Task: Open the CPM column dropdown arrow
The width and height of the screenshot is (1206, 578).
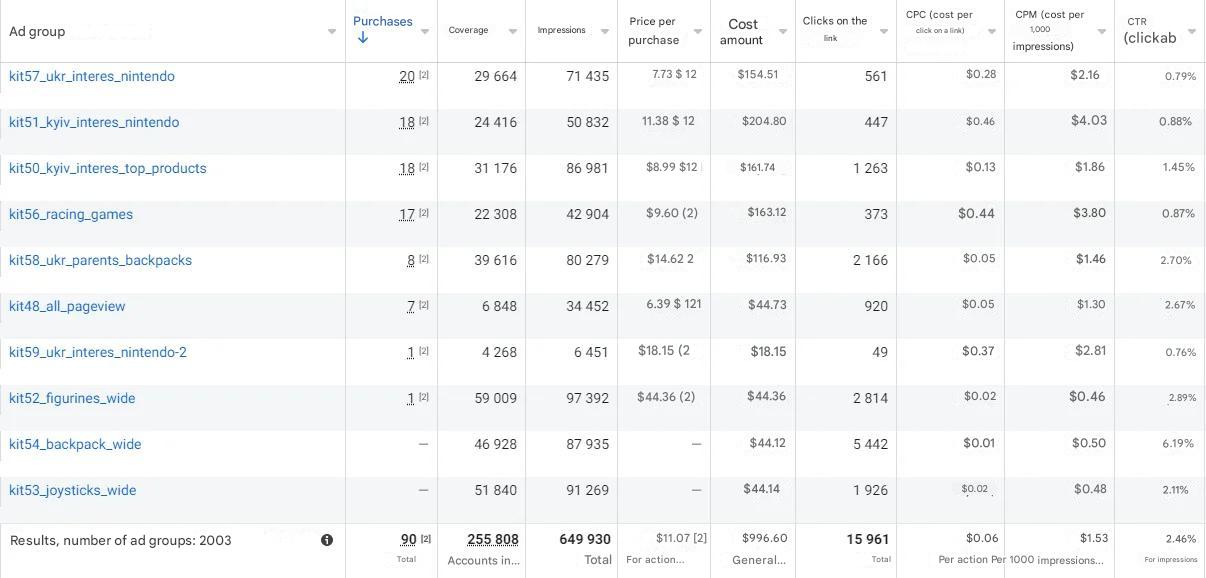Action: tap(1102, 32)
